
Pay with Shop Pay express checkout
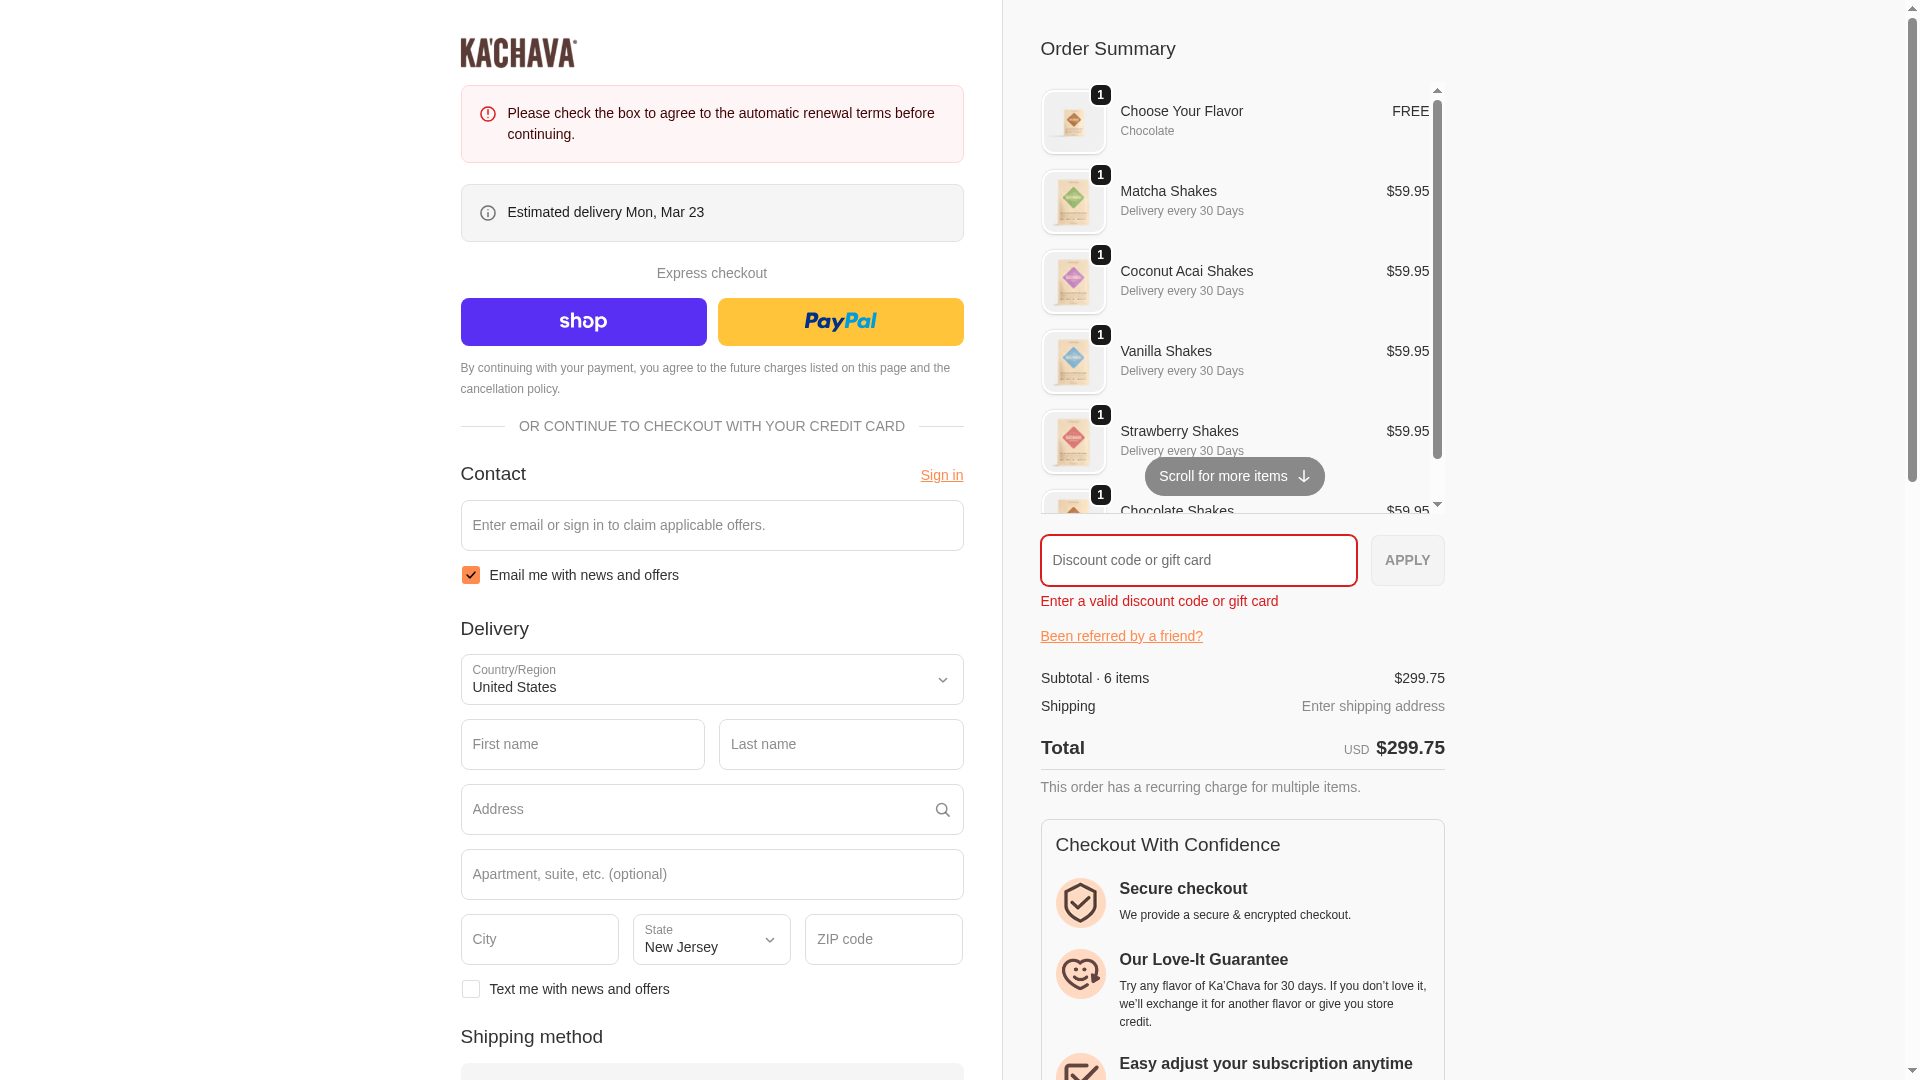583,322
